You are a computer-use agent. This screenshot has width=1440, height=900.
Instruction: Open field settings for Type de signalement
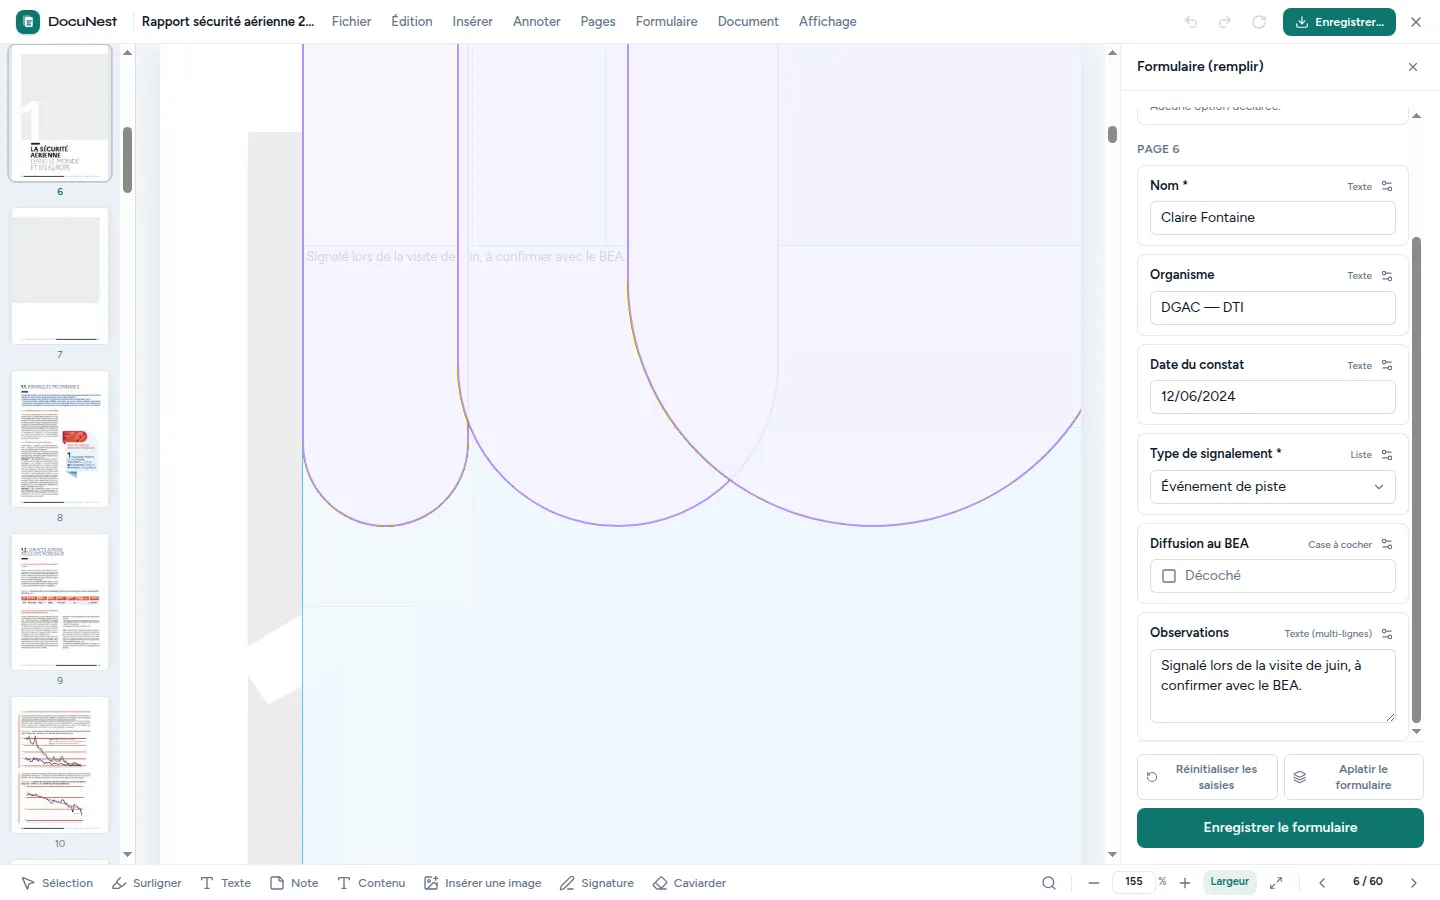[1387, 455]
